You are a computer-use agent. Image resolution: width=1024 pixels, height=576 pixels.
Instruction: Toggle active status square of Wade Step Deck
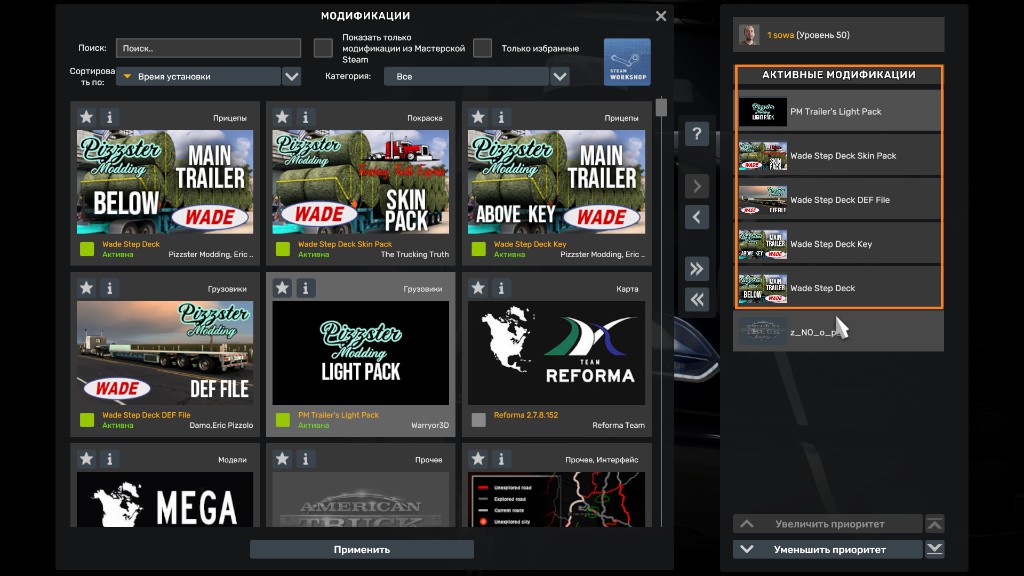pos(87,249)
